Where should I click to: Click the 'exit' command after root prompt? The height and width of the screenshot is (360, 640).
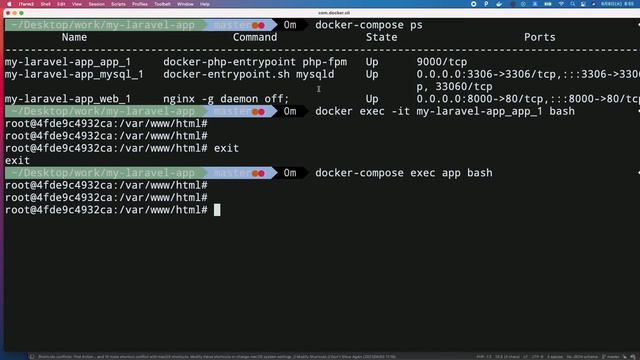click(227, 148)
